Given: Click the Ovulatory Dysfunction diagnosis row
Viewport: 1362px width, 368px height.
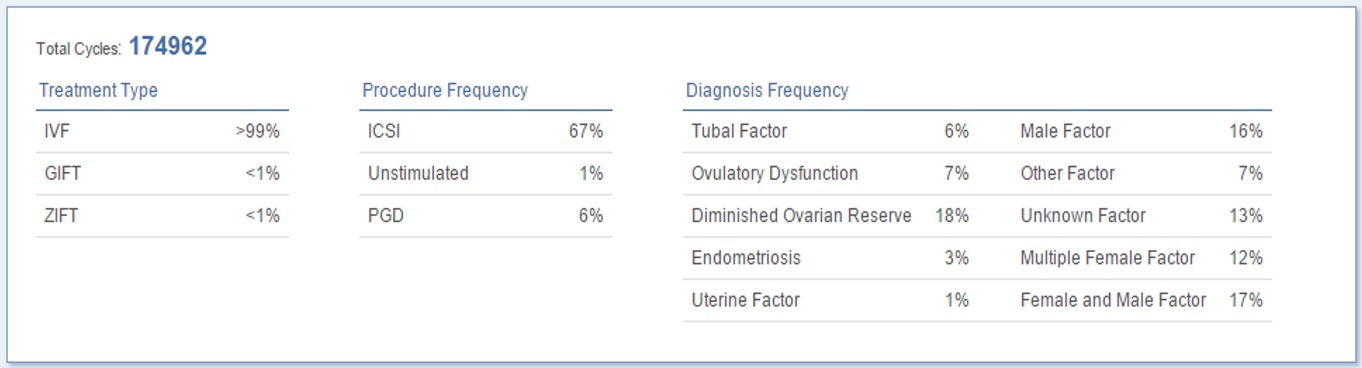Looking at the screenshot, I should pyautogui.click(x=830, y=173).
